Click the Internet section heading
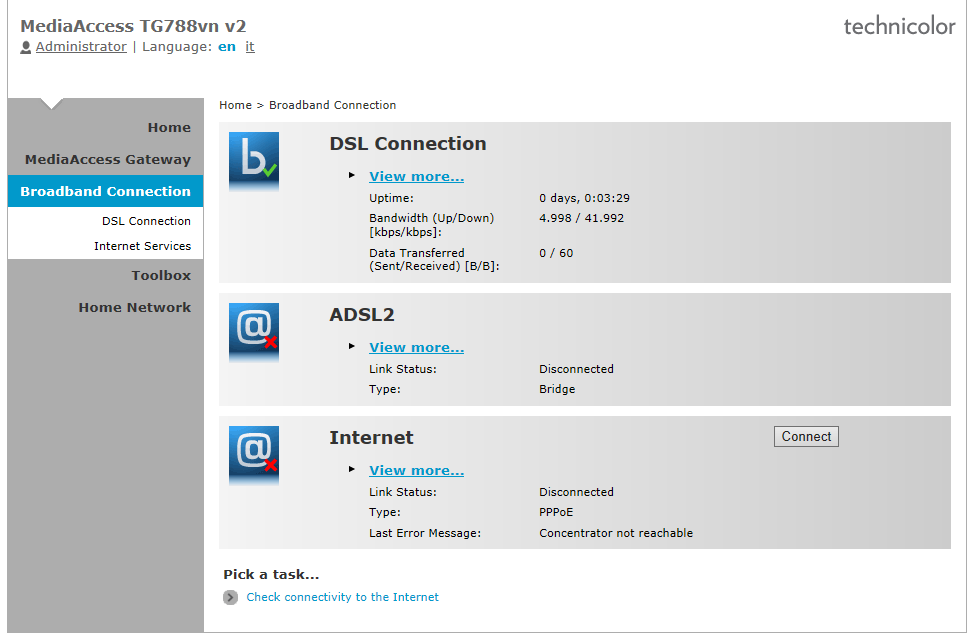This screenshot has height=637, width=975. pyautogui.click(x=371, y=438)
